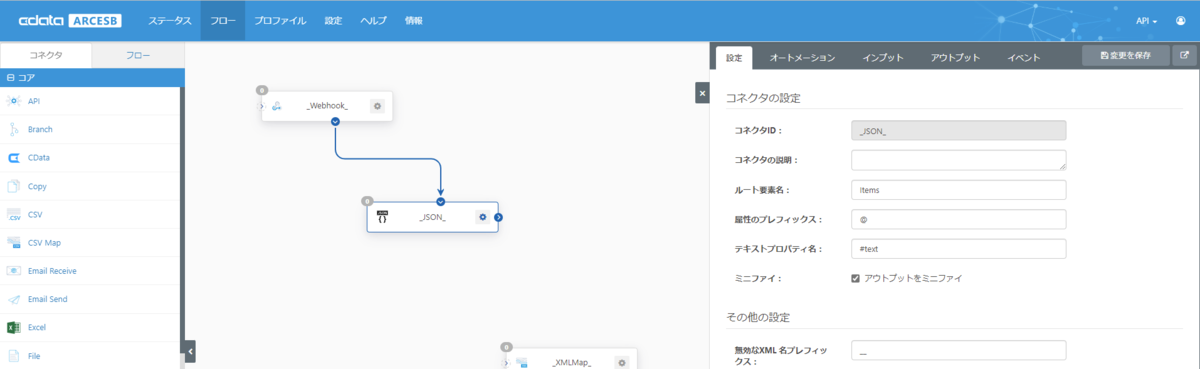Click the コネクタの説明 text area
Viewport: 1200px width, 369px height.
pyautogui.click(x=958, y=160)
